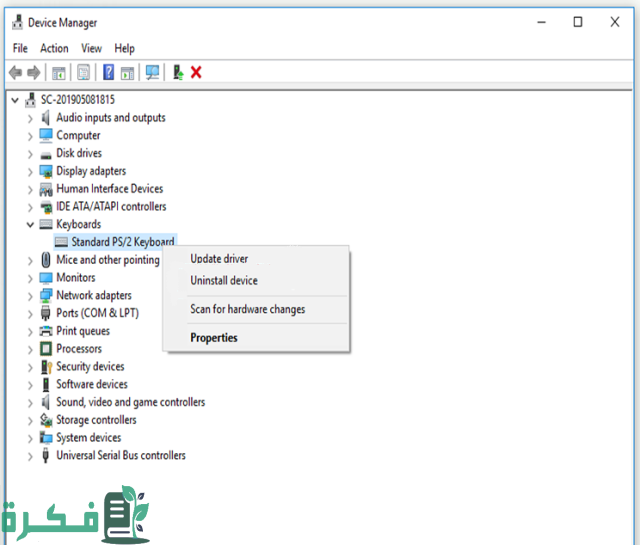Collapse the SC-201905081815 root node
The image size is (640, 545).
(14, 100)
